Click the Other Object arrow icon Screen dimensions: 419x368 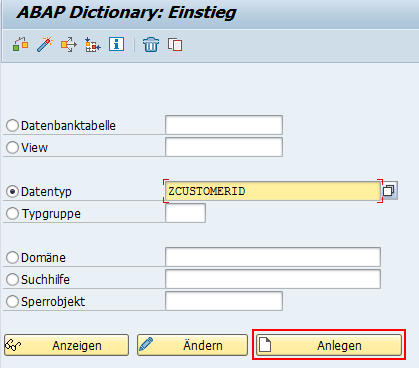click(x=69, y=44)
